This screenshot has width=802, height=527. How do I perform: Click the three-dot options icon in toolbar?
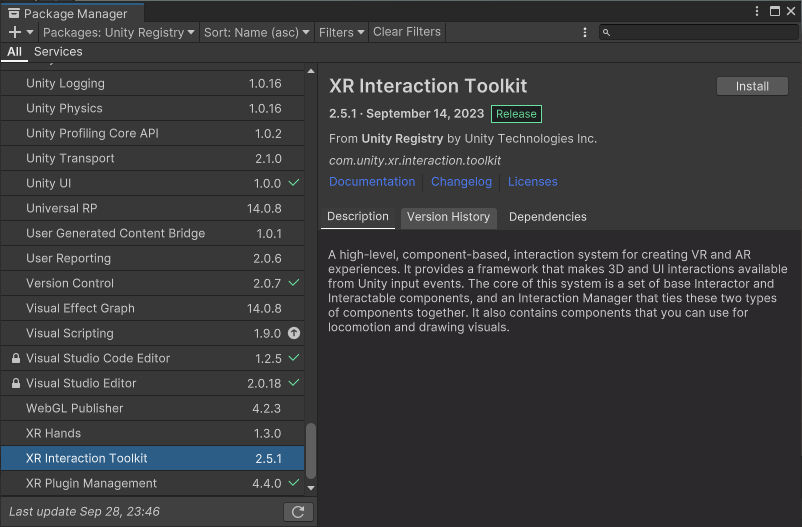click(x=585, y=32)
